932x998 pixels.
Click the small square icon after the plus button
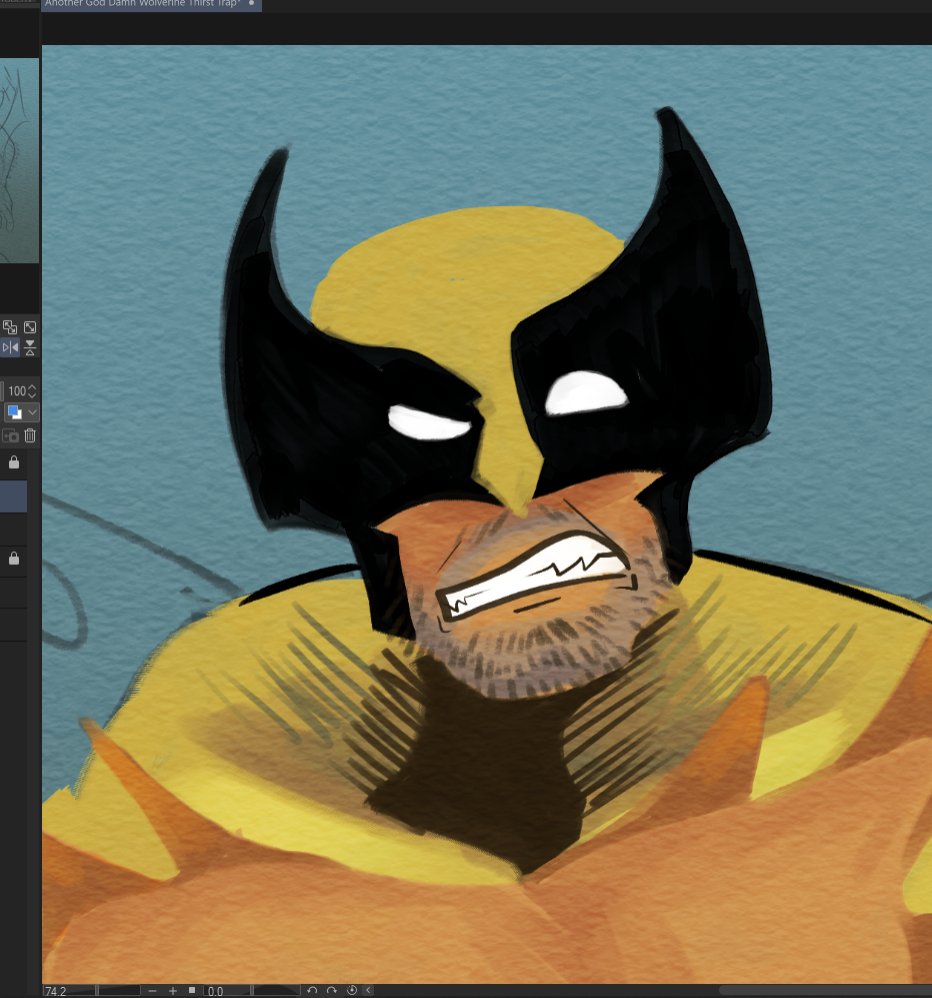click(x=192, y=991)
